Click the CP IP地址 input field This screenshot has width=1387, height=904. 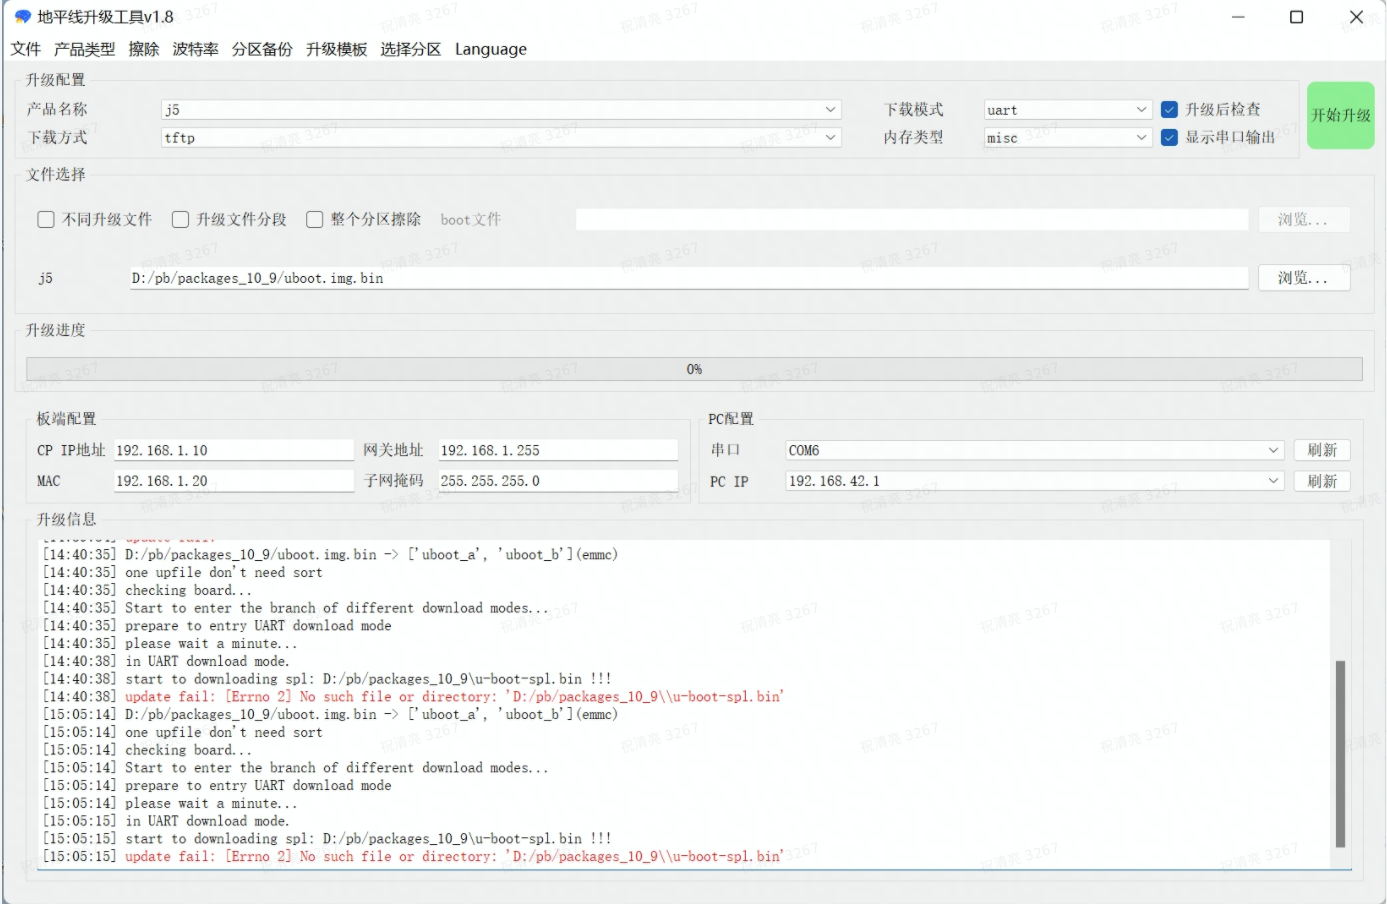click(233, 450)
